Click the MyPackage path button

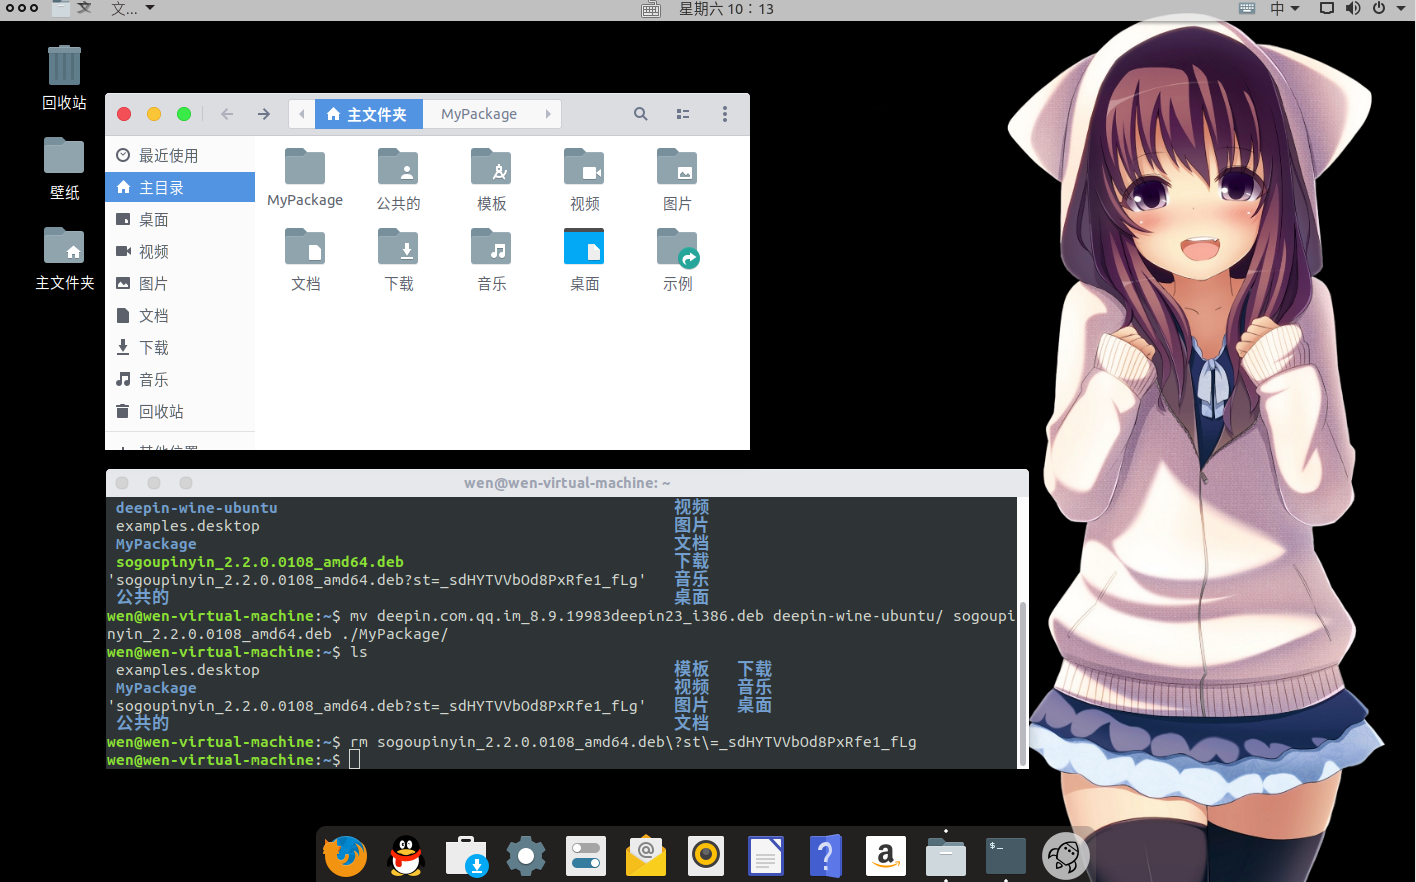coord(479,114)
